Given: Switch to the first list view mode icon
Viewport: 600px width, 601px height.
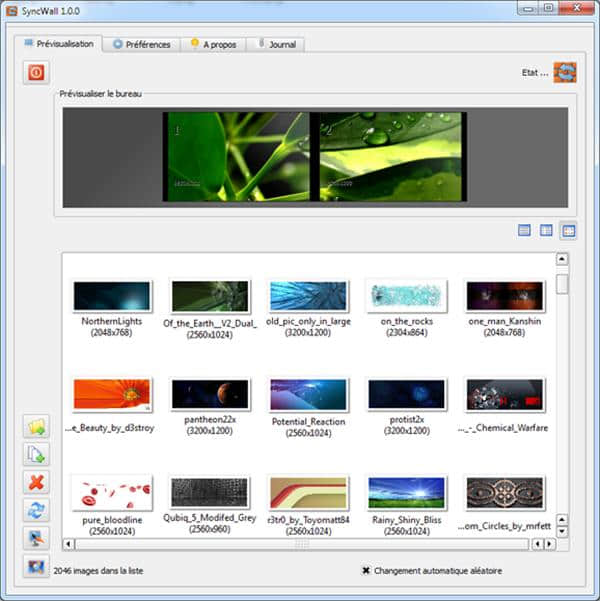Looking at the screenshot, I should (x=525, y=231).
